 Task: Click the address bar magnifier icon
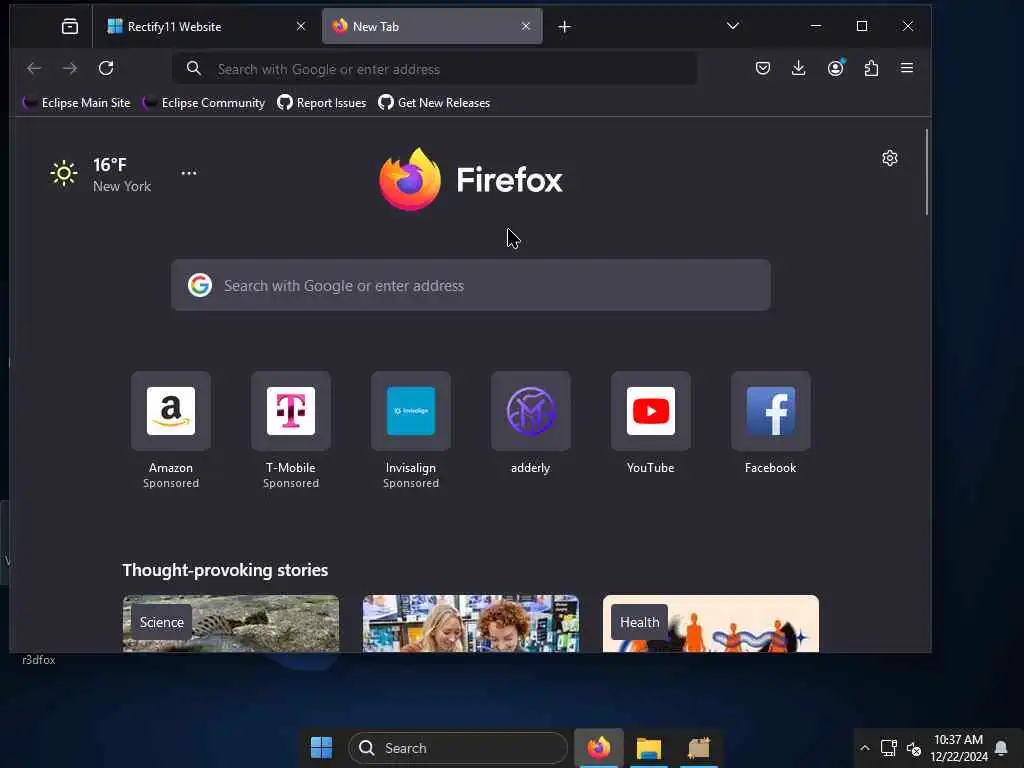[193, 68]
